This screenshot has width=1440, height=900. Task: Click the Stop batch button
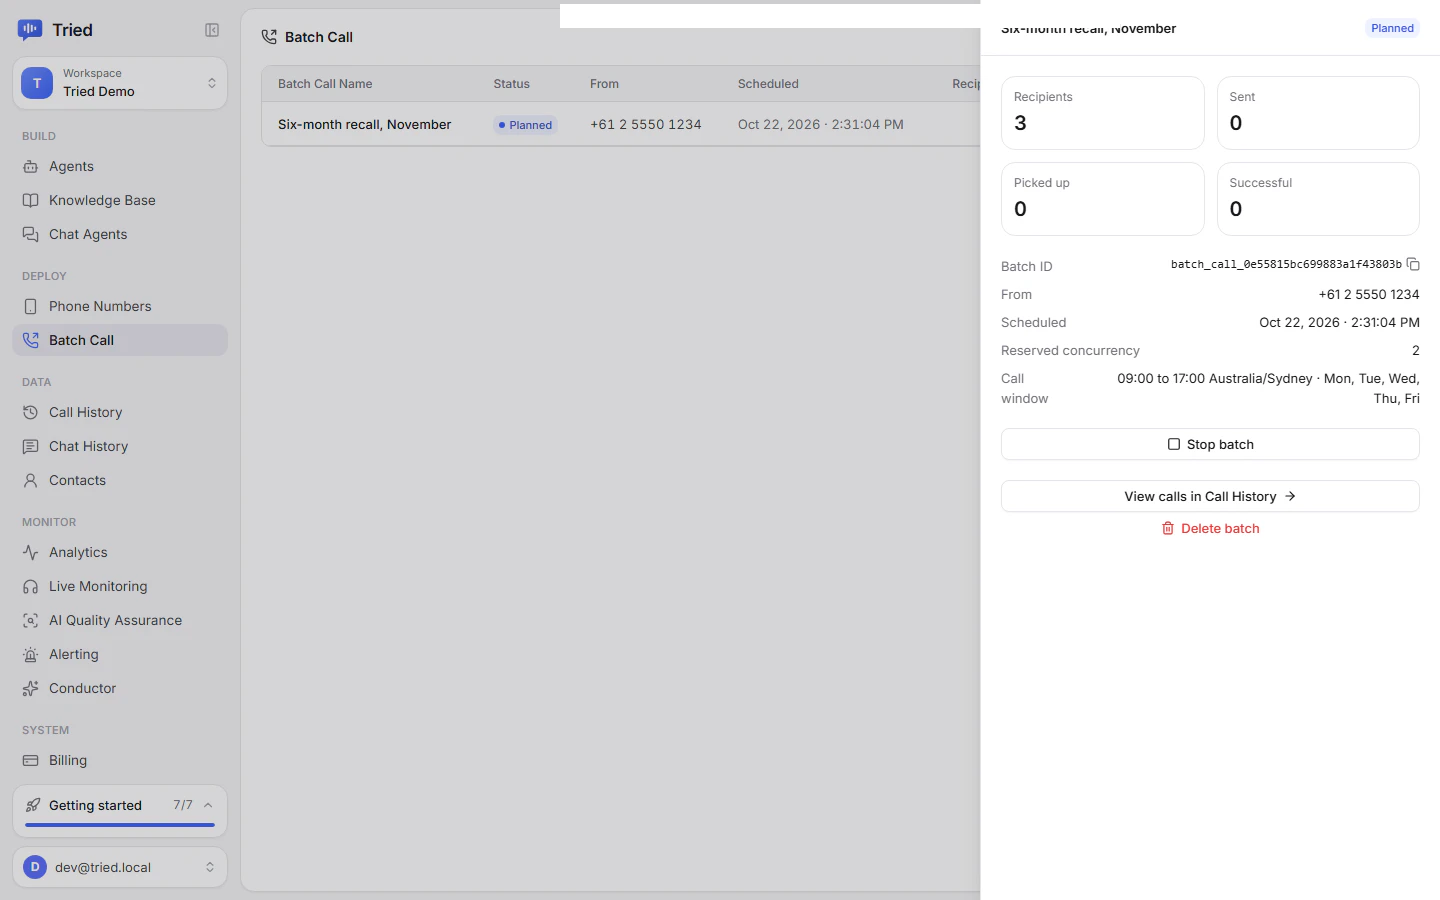coord(1210,444)
